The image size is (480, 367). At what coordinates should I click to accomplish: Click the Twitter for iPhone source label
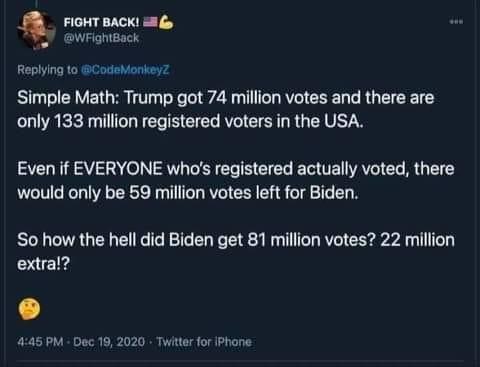click(204, 342)
